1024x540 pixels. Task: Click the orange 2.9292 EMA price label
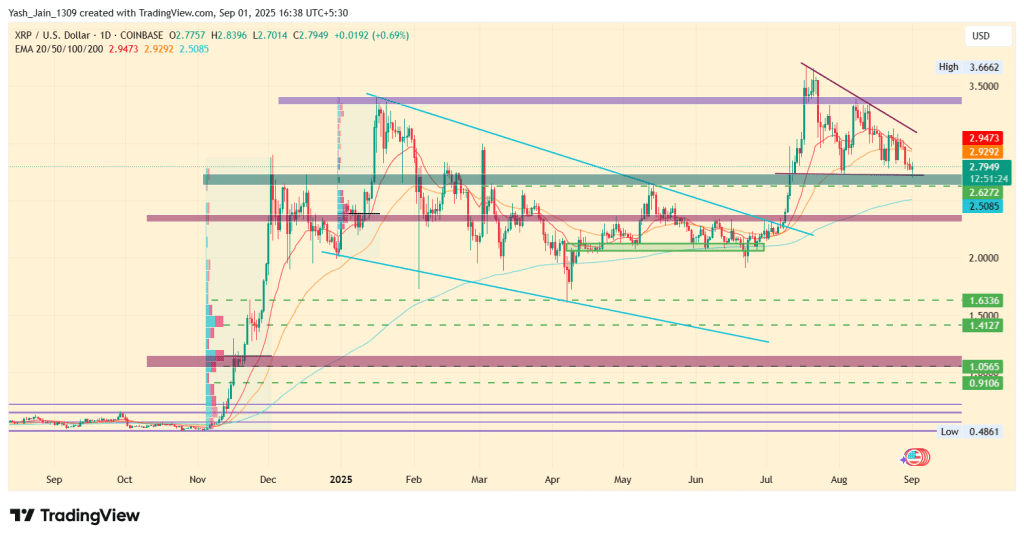coord(984,152)
